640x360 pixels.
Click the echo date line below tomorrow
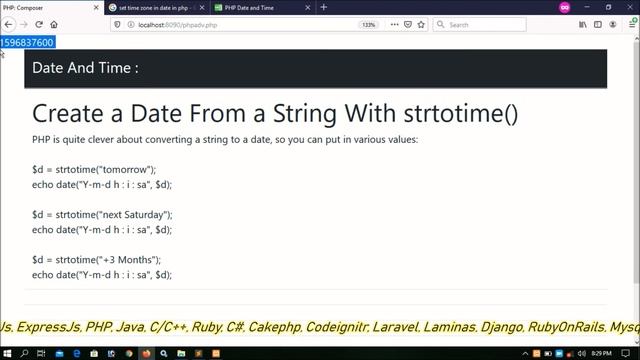102,184
